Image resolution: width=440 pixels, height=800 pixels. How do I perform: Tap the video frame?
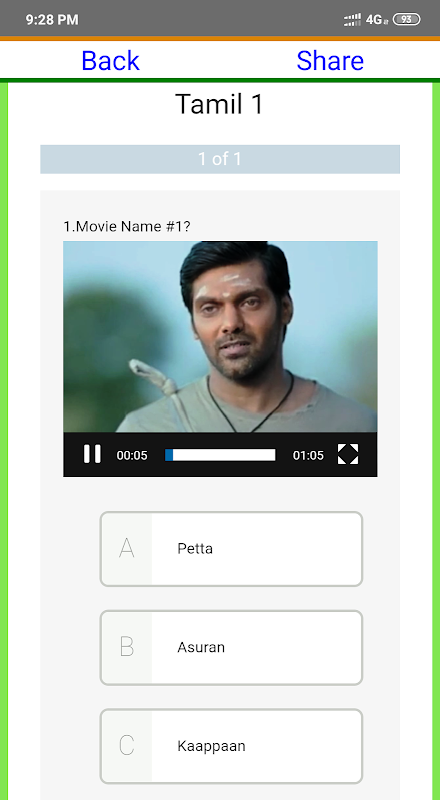point(220,337)
